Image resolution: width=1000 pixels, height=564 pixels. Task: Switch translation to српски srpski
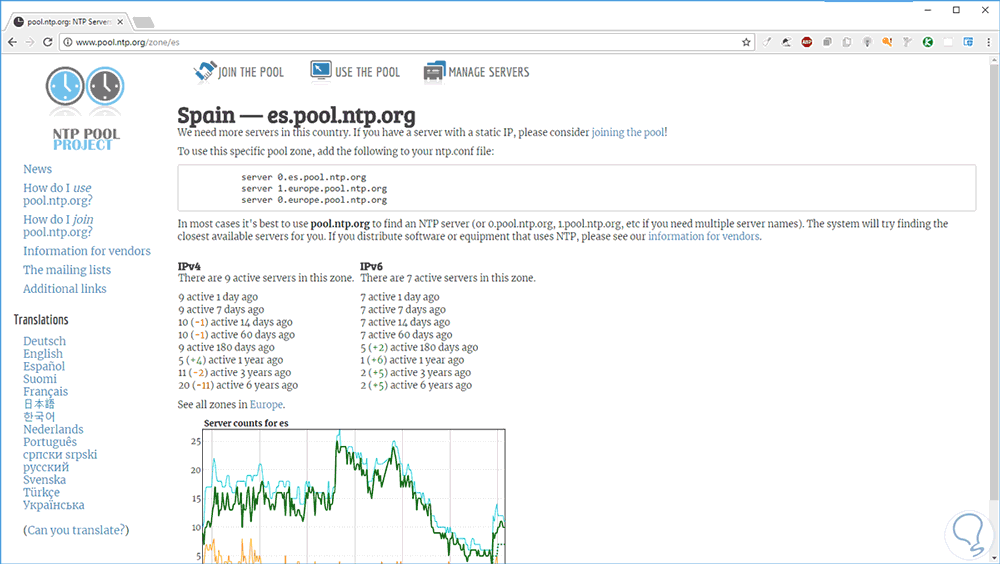tap(60, 454)
